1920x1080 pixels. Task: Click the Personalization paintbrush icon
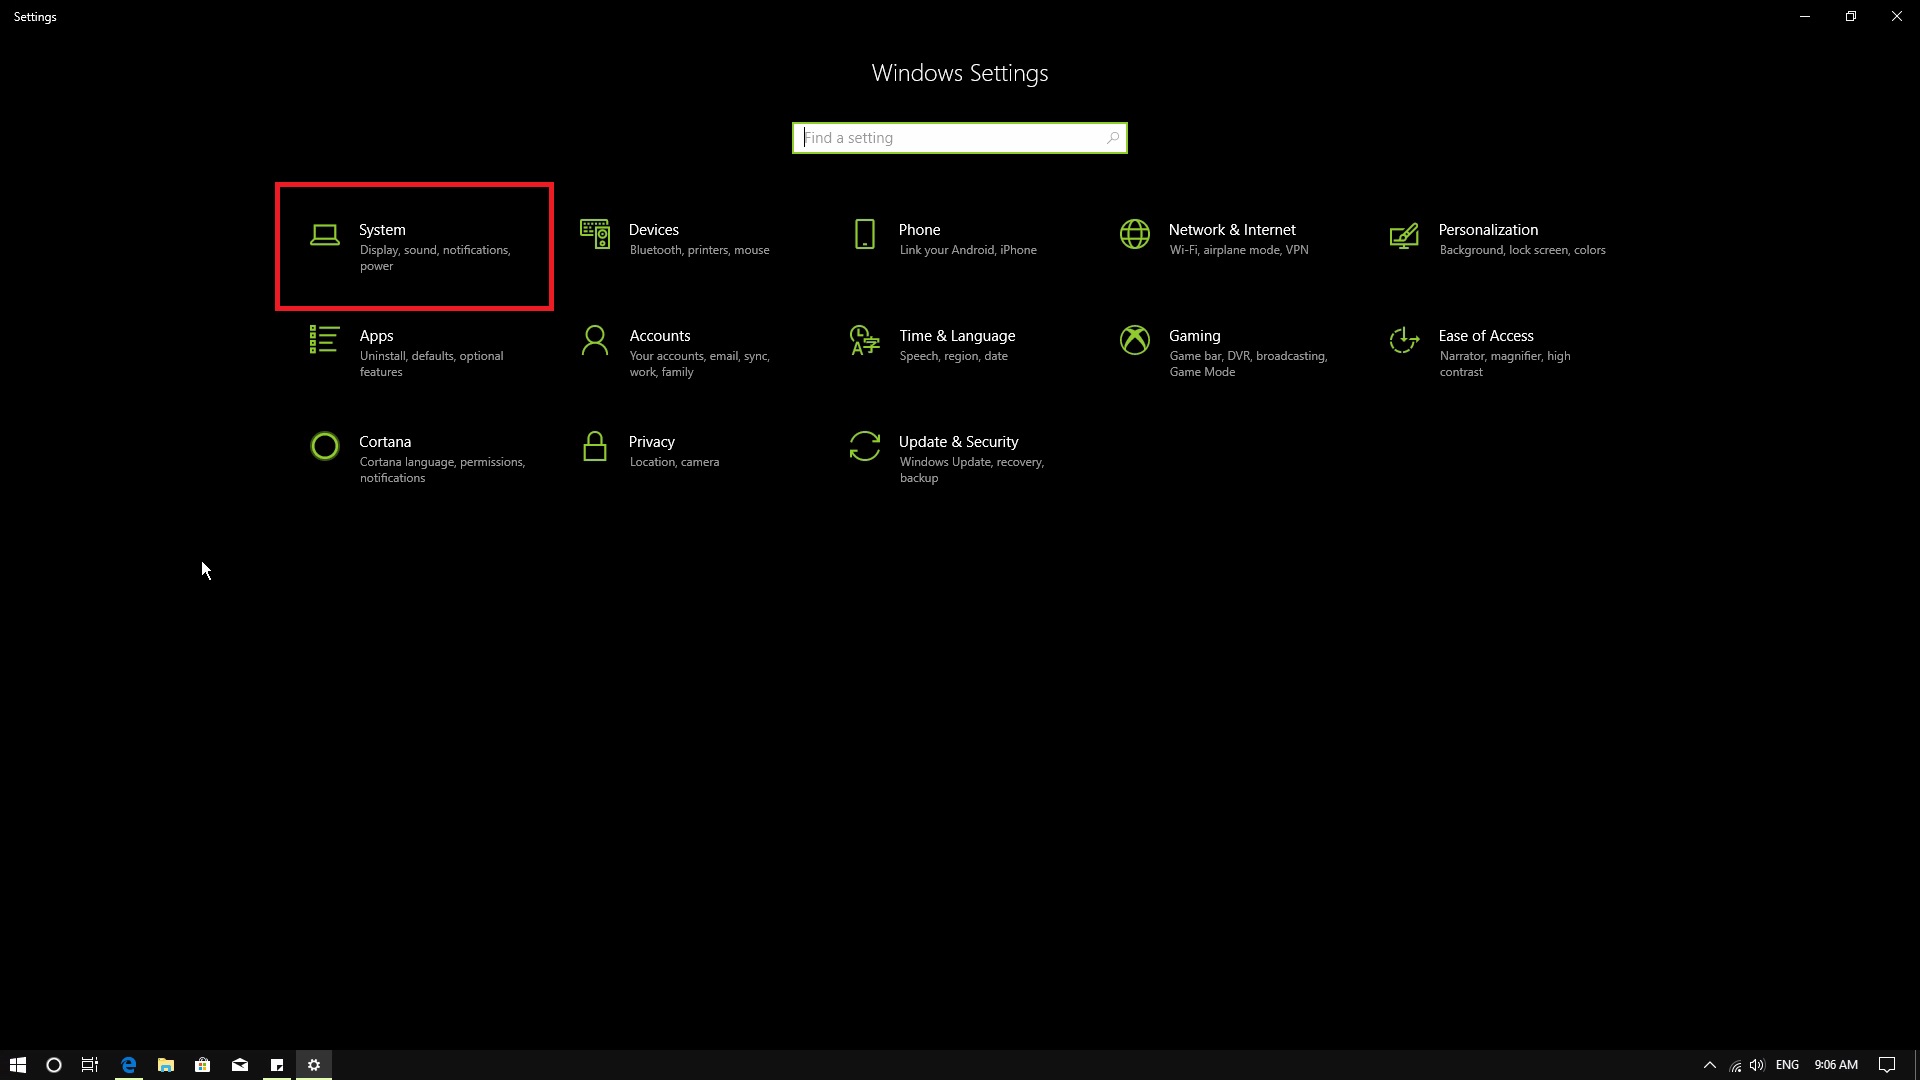coord(1404,235)
